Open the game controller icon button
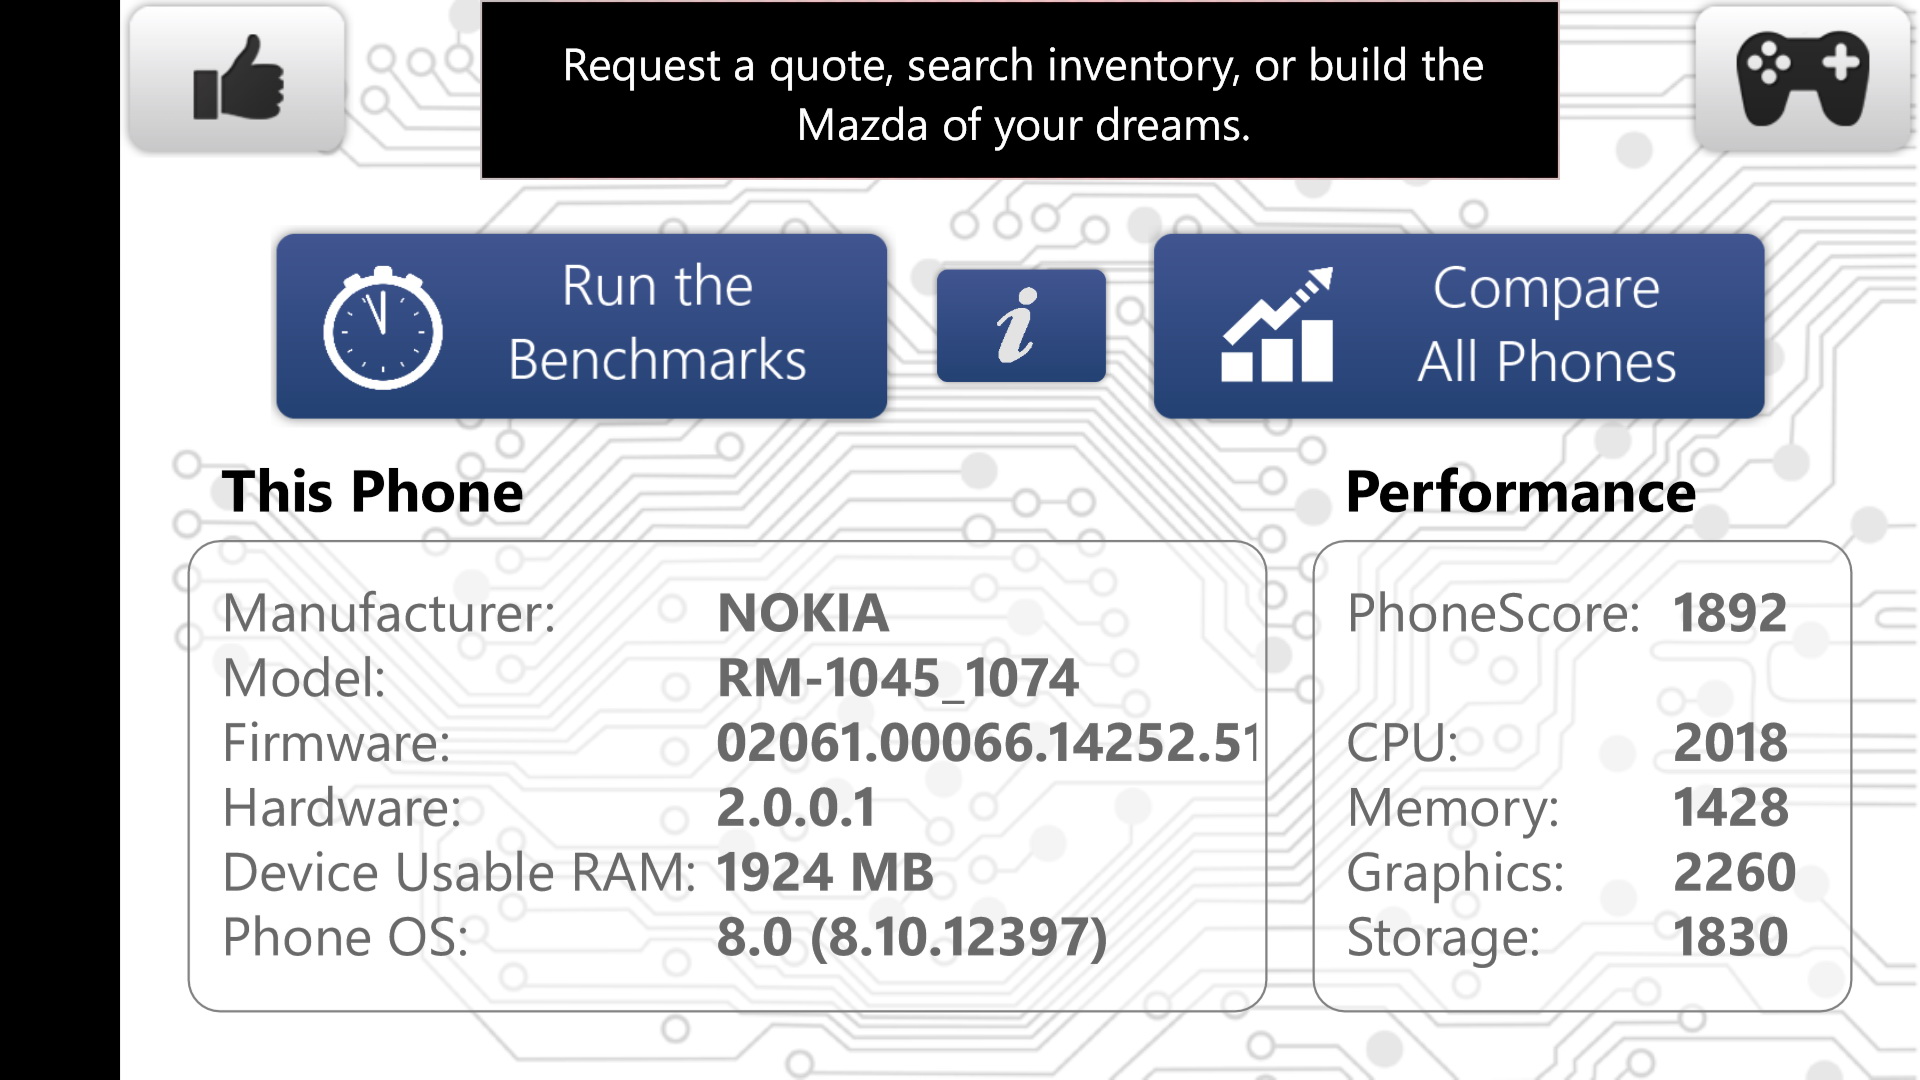 tap(1802, 78)
